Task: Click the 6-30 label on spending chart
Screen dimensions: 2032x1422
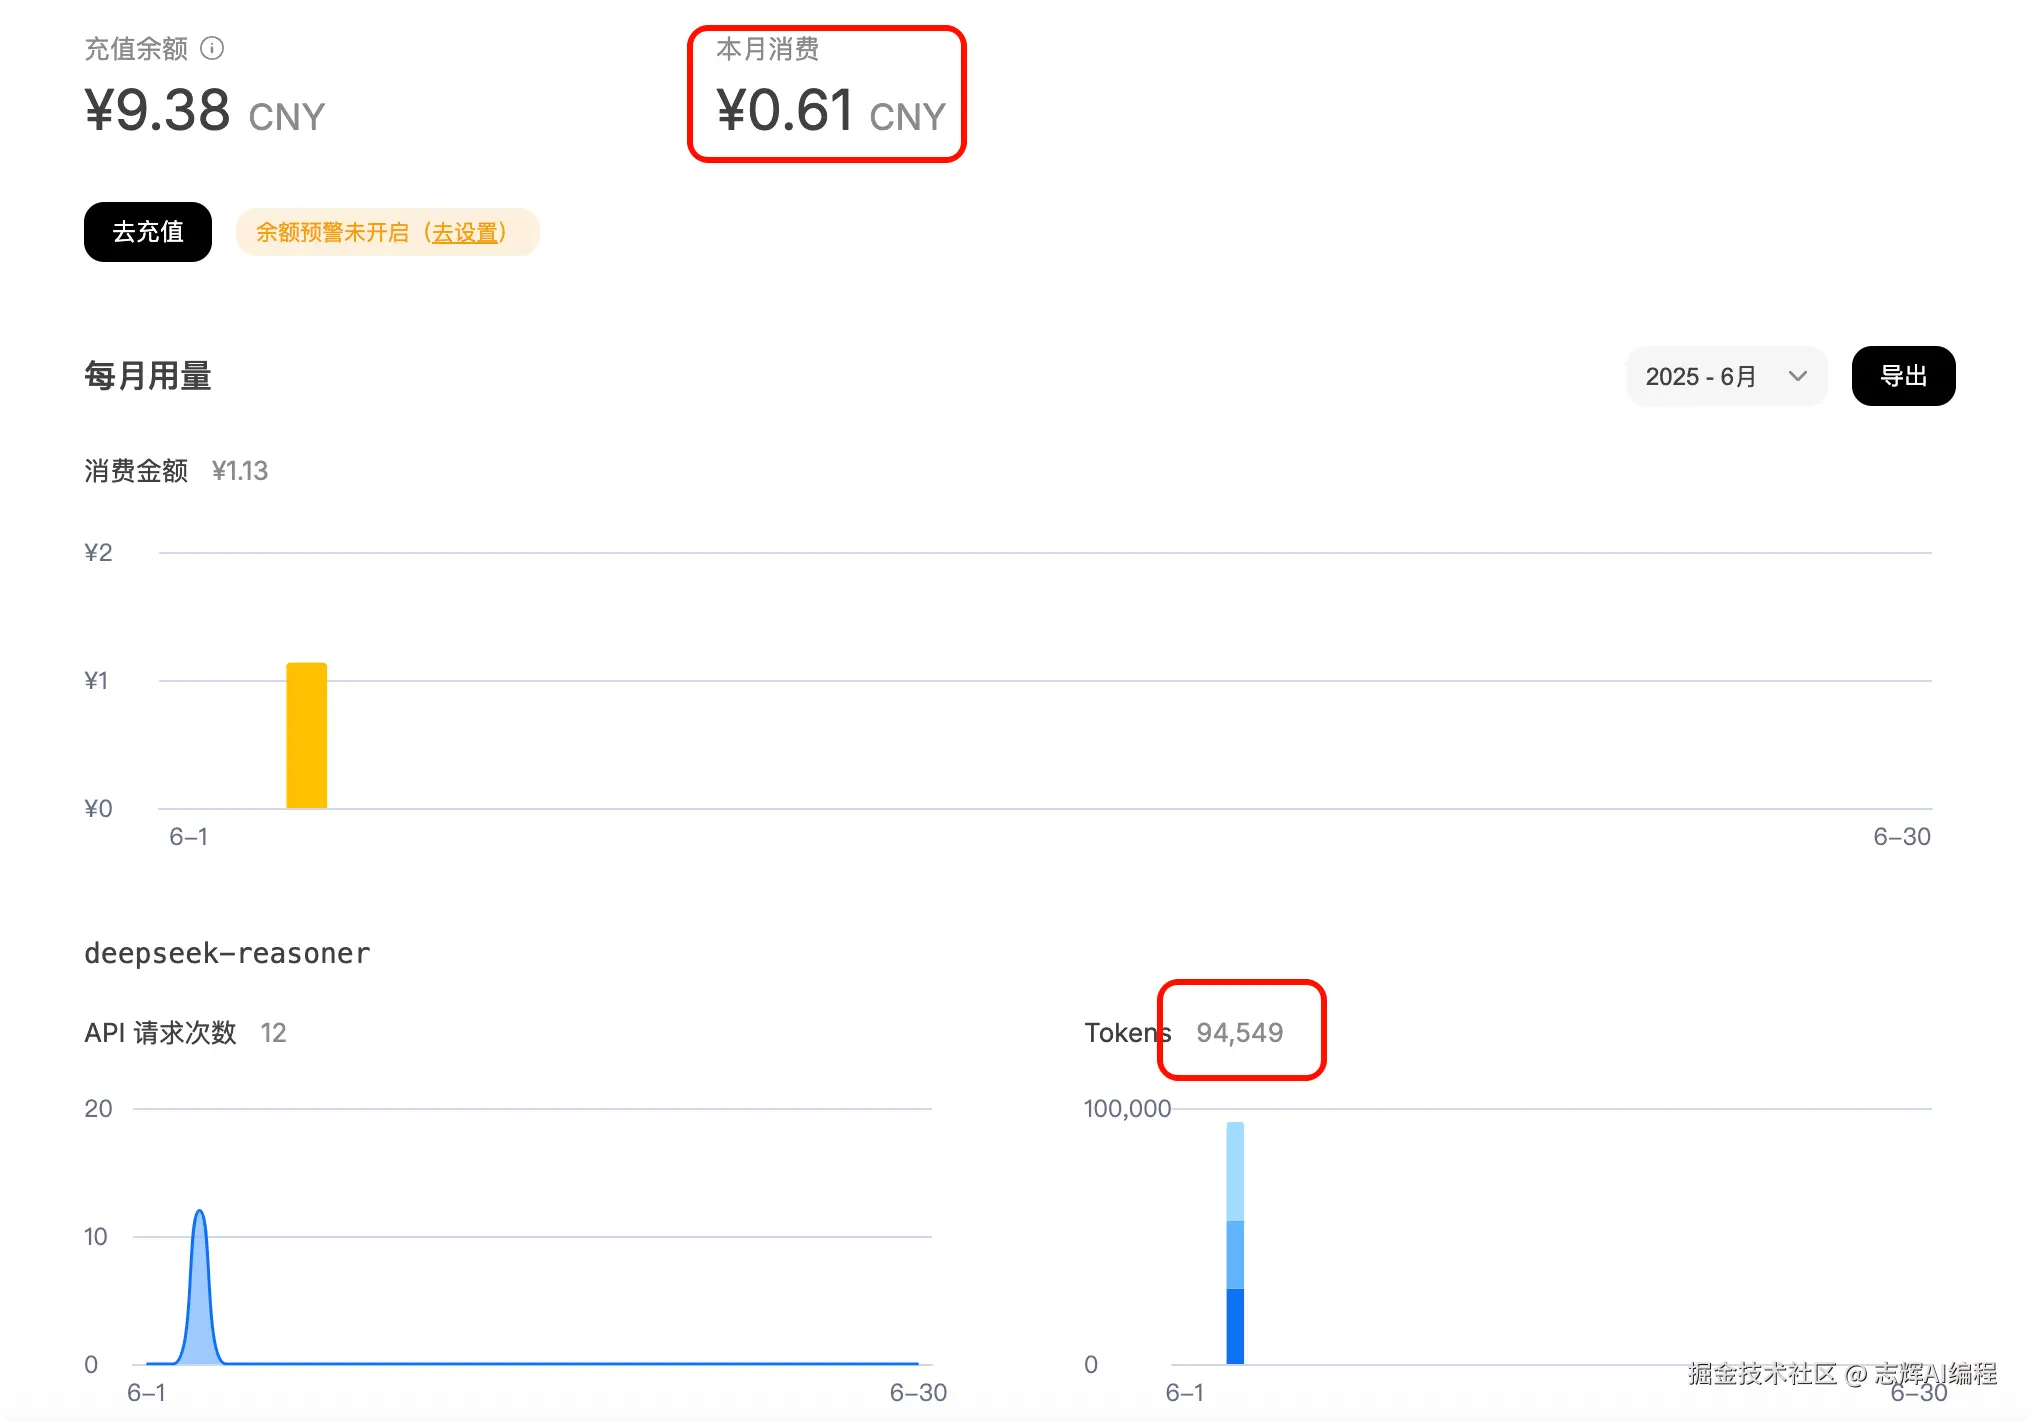Action: [1901, 837]
